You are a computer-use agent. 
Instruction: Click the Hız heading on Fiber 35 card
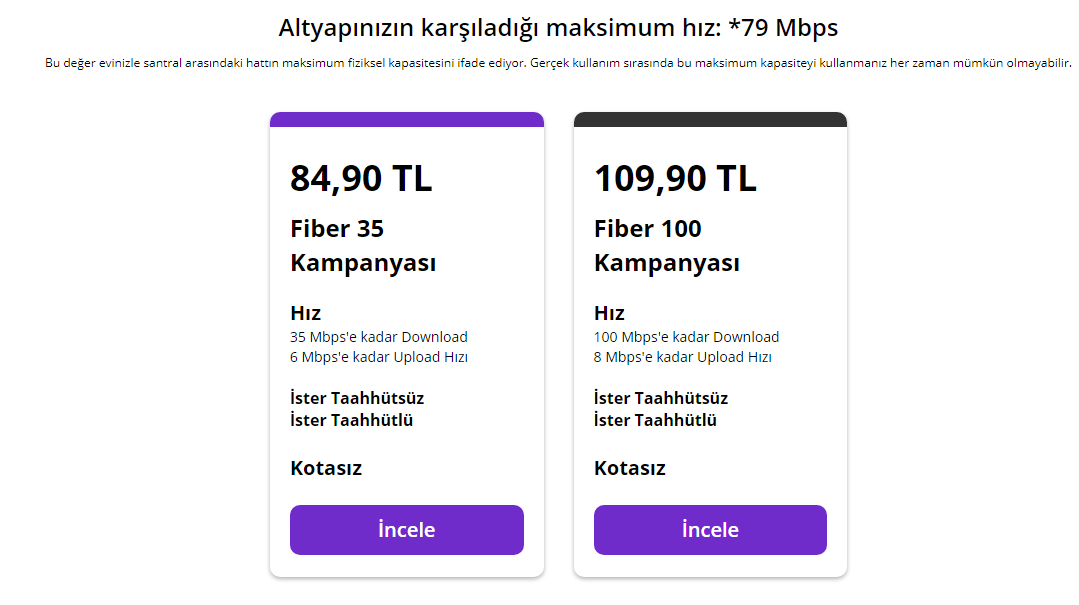[x=303, y=312]
